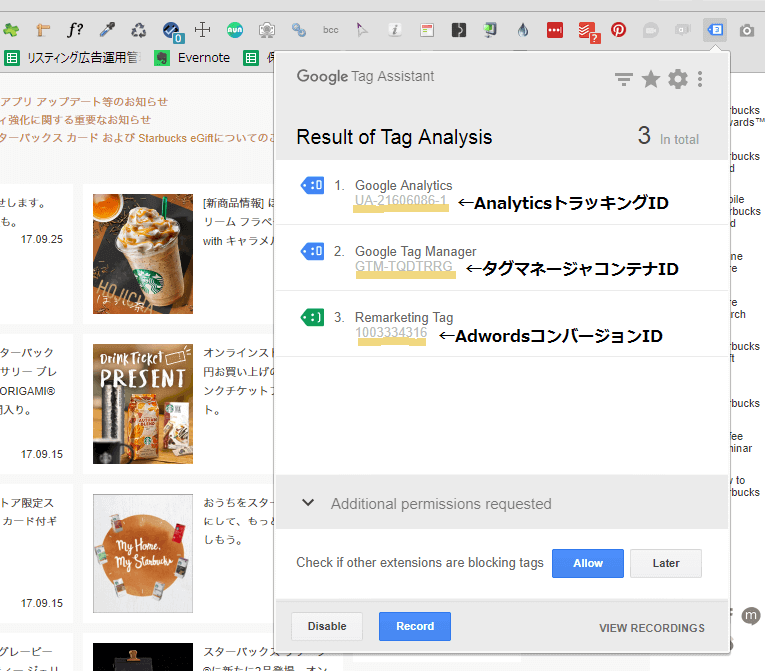
Task: Click the bcc extension icon
Action: tap(330, 30)
